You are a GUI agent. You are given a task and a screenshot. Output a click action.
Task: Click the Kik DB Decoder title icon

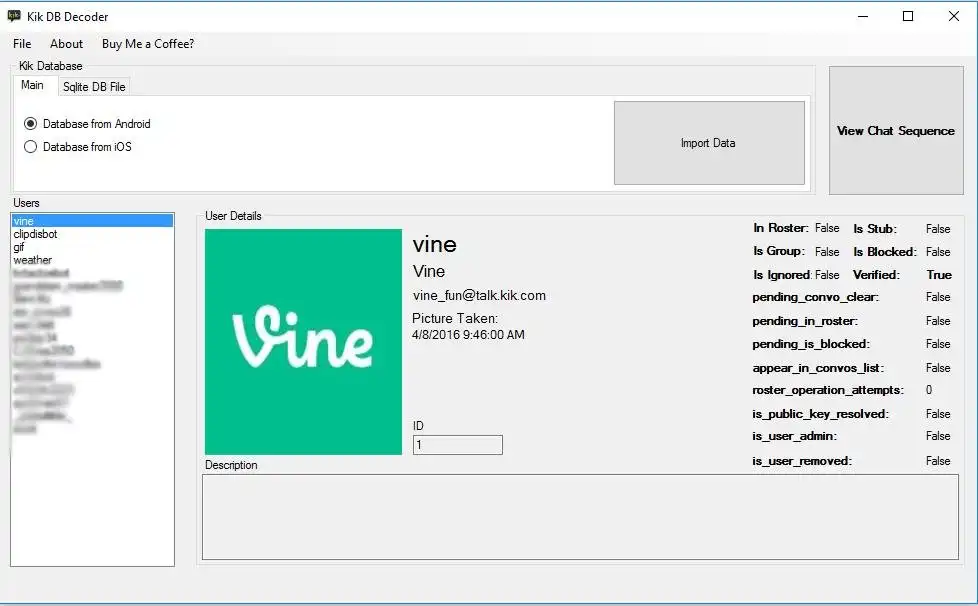14,16
